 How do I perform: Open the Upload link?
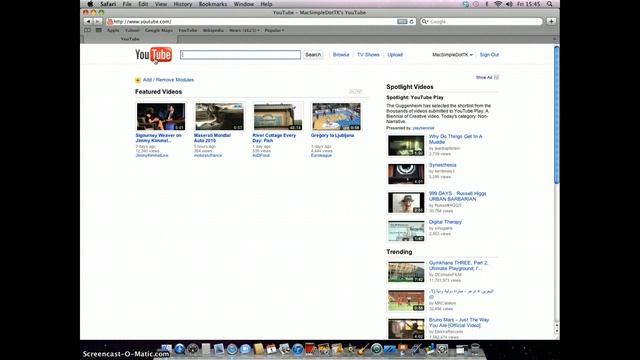coord(395,55)
